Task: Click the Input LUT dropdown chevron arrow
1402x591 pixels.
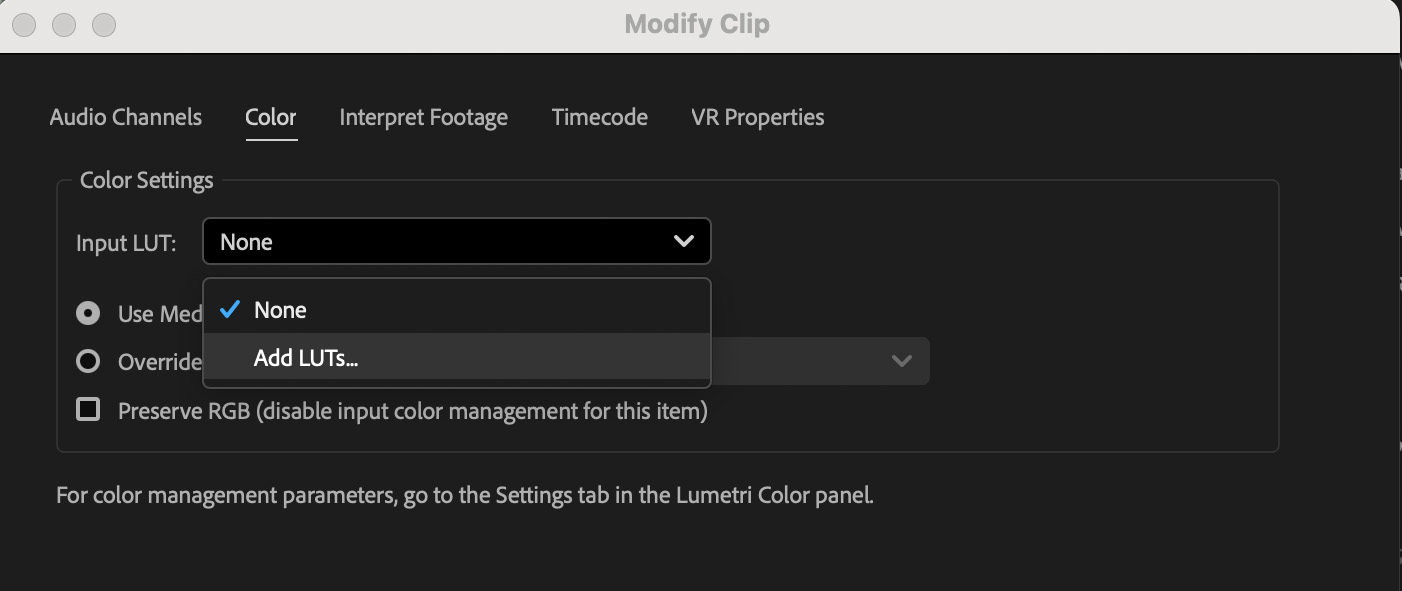Action: pos(684,242)
